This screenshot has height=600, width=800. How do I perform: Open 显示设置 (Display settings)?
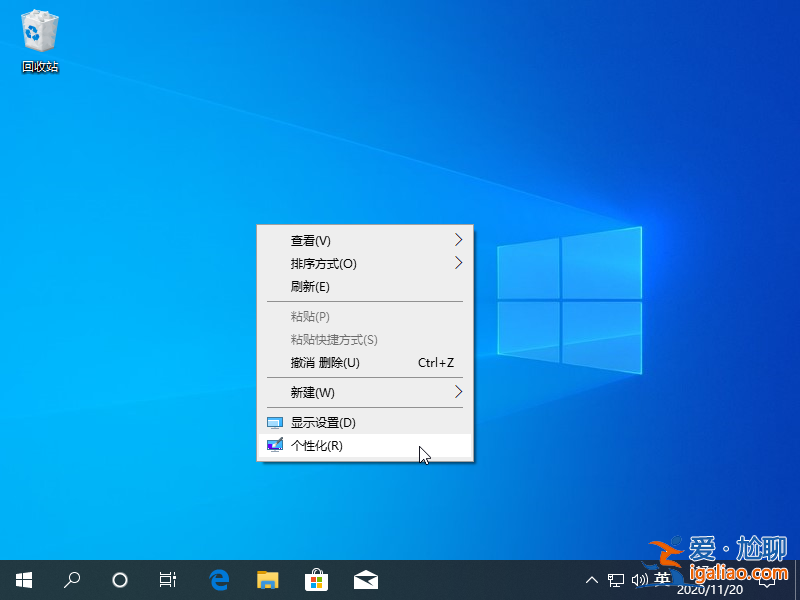click(x=320, y=422)
